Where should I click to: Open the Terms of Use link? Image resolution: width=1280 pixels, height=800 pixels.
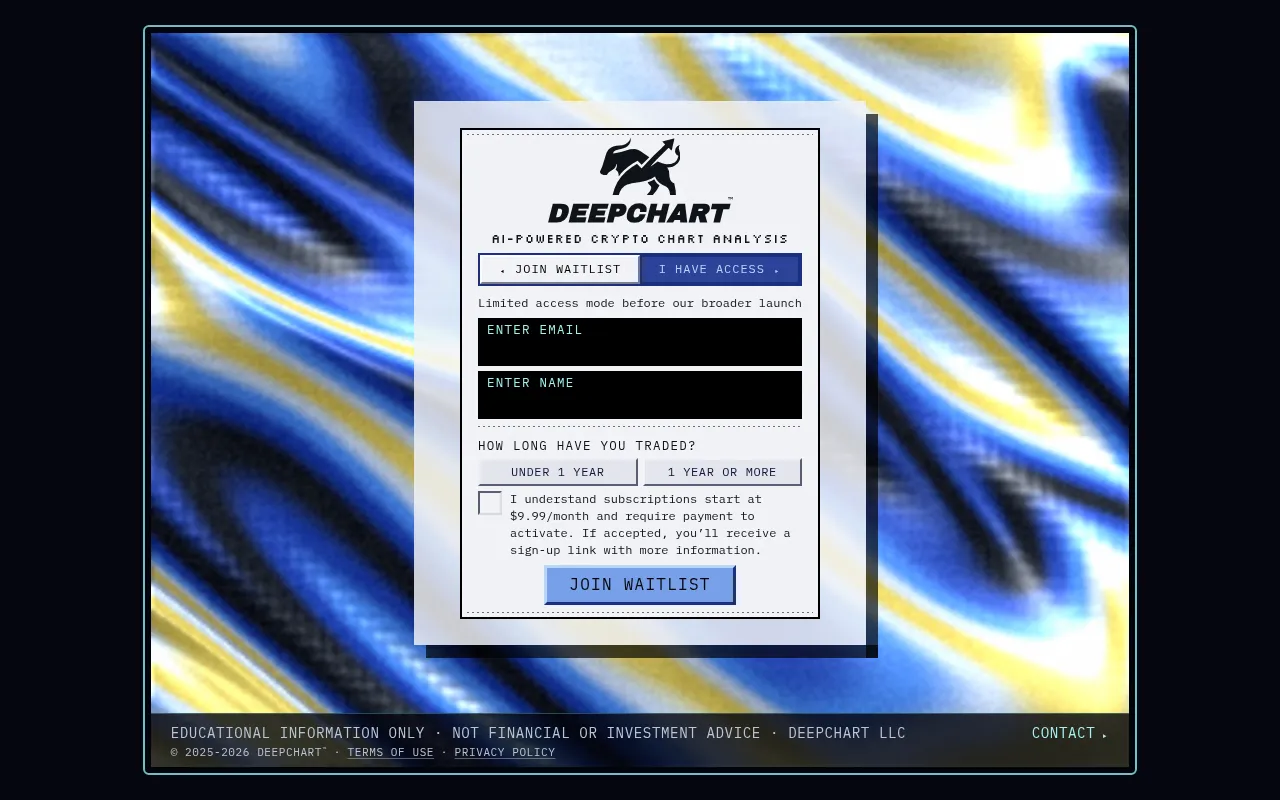click(390, 752)
